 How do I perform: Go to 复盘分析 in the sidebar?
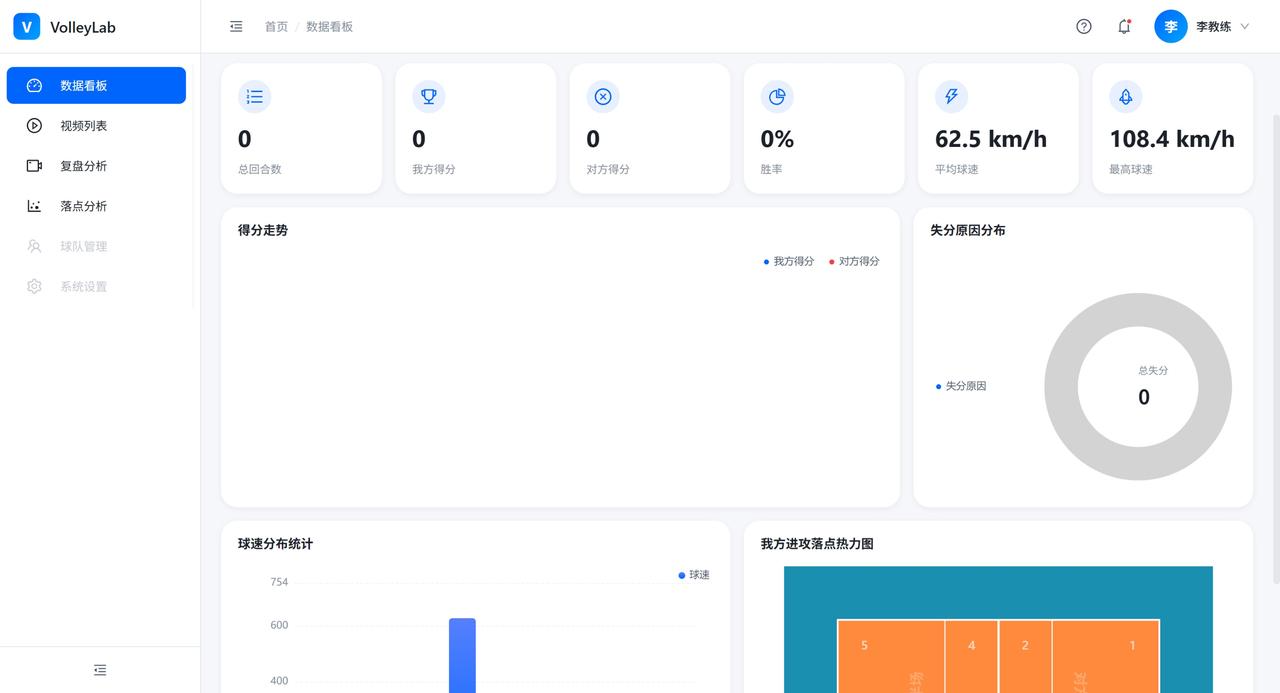pyautogui.click(x=96, y=166)
